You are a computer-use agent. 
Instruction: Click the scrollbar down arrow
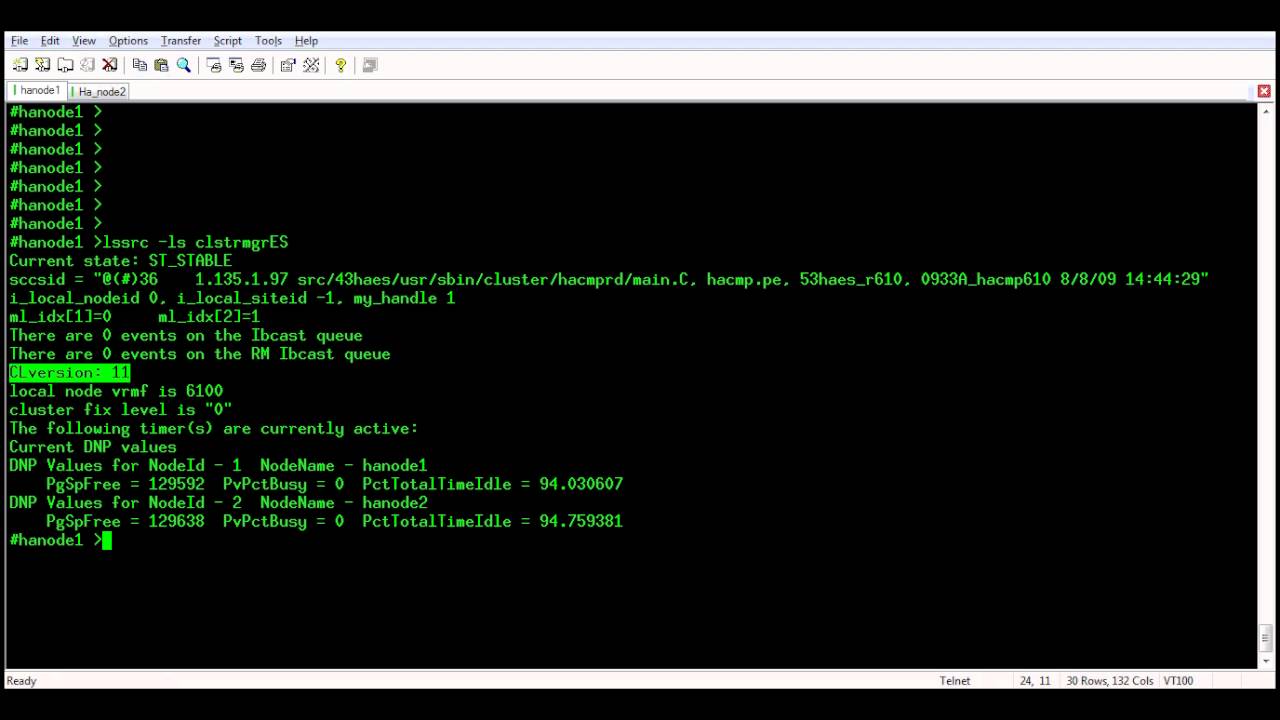pyautogui.click(x=1265, y=660)
